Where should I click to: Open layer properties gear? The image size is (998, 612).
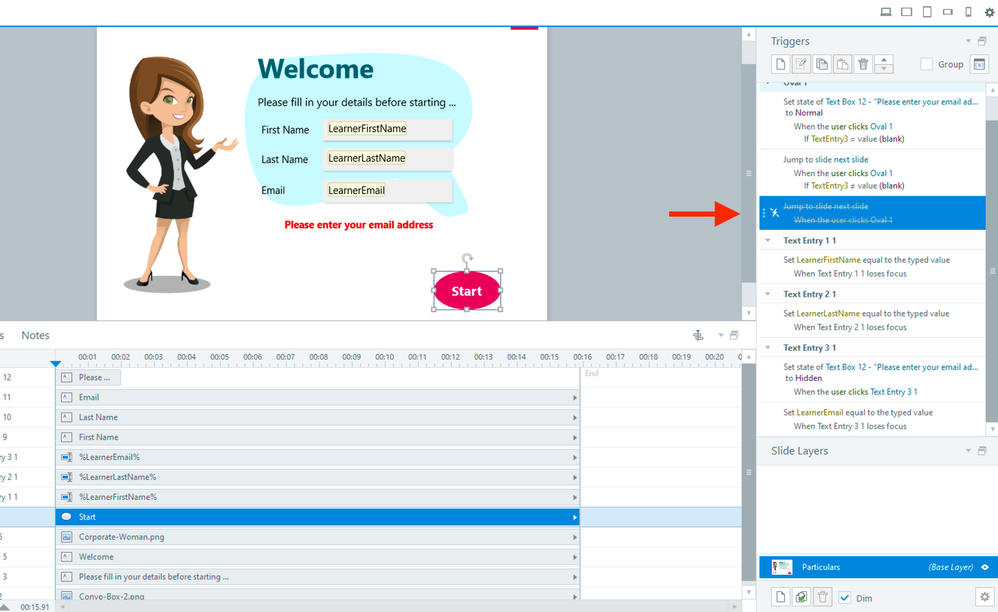coord(985,597)
